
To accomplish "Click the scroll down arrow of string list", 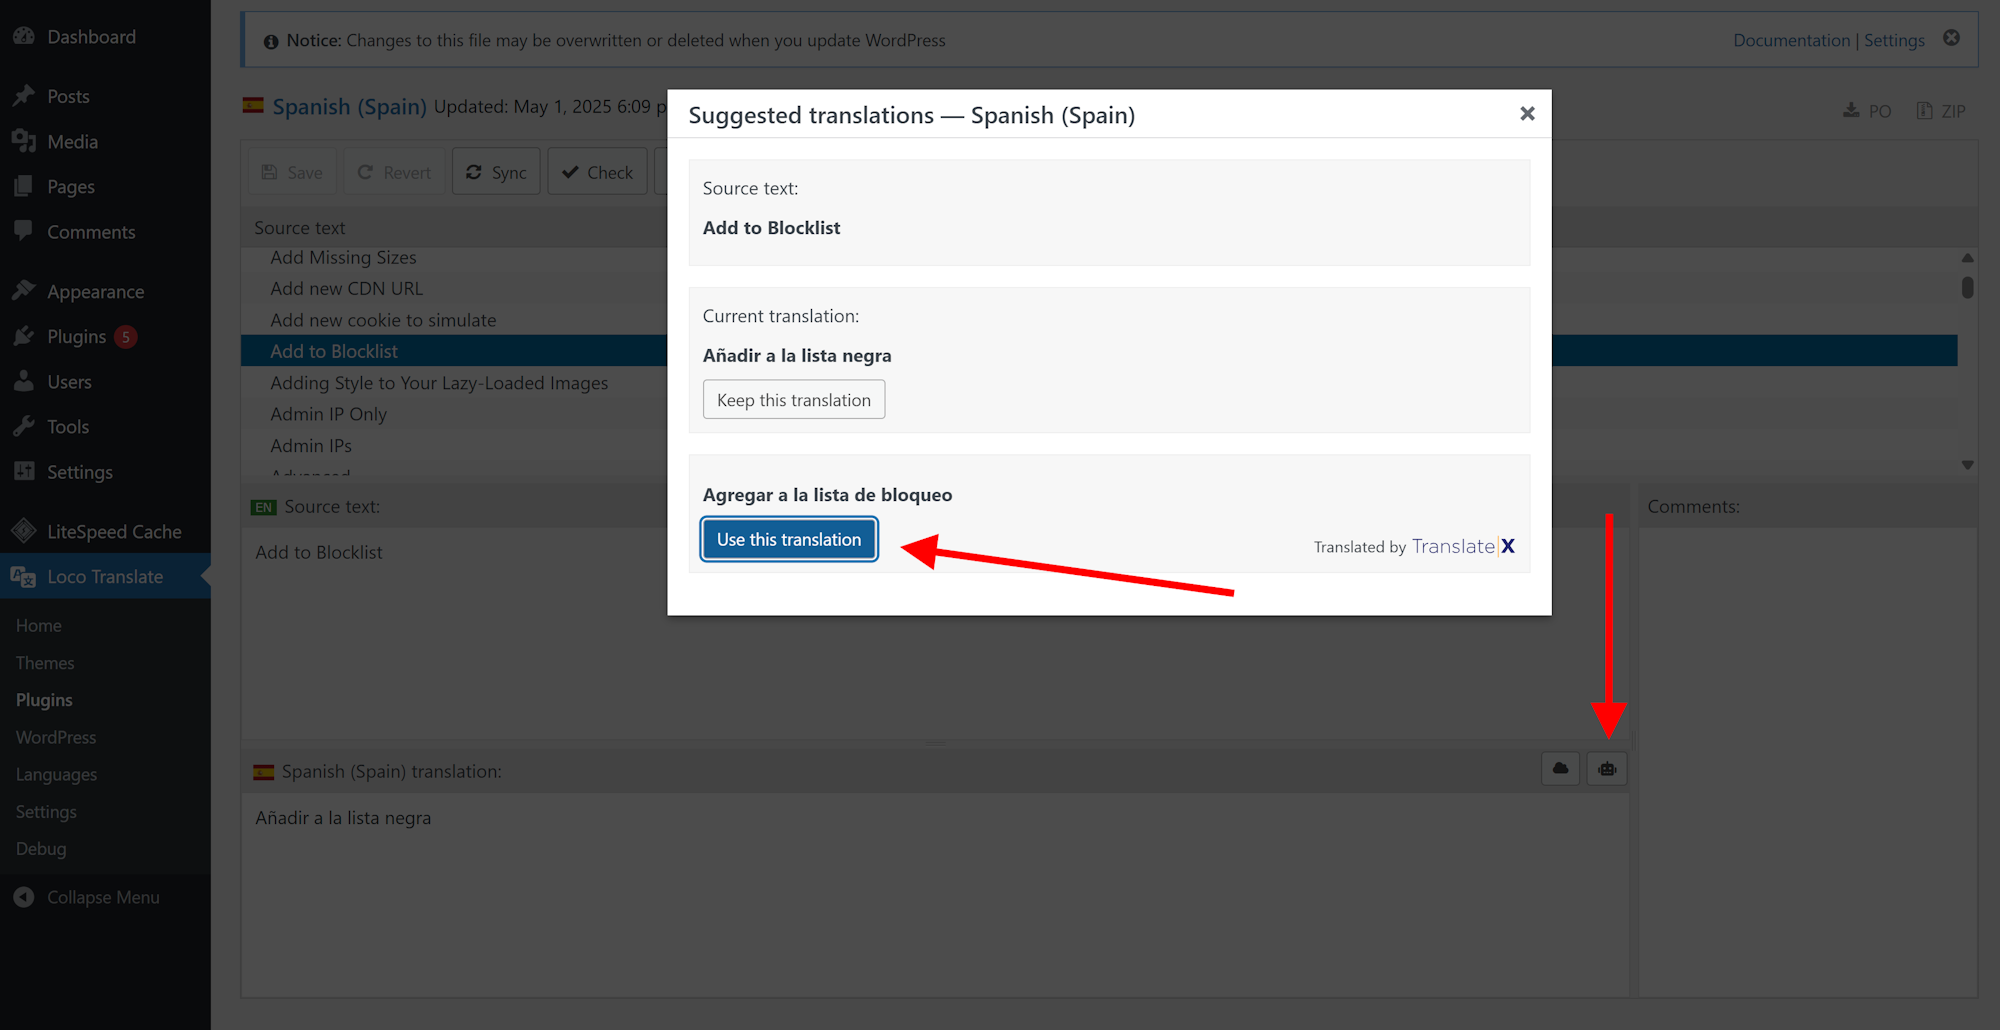I will tap(1967, 465).
